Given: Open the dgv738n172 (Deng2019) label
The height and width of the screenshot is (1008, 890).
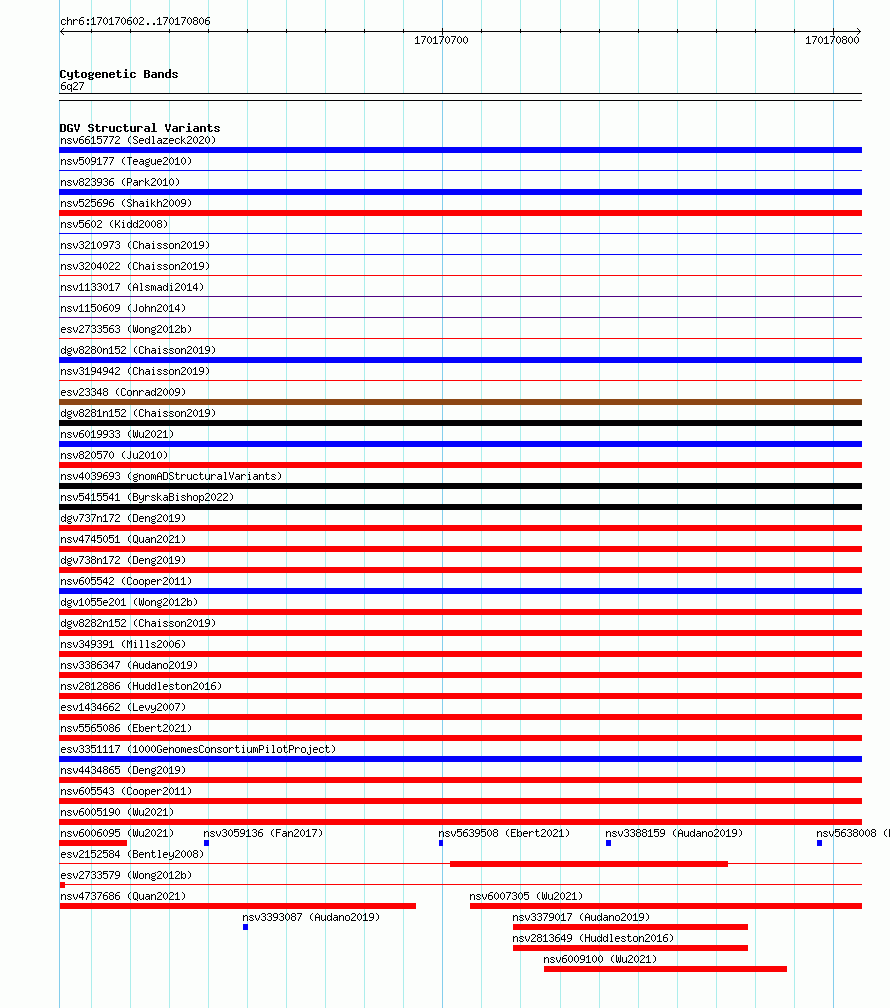Looking at the screenshot, I should coord(123,561).
